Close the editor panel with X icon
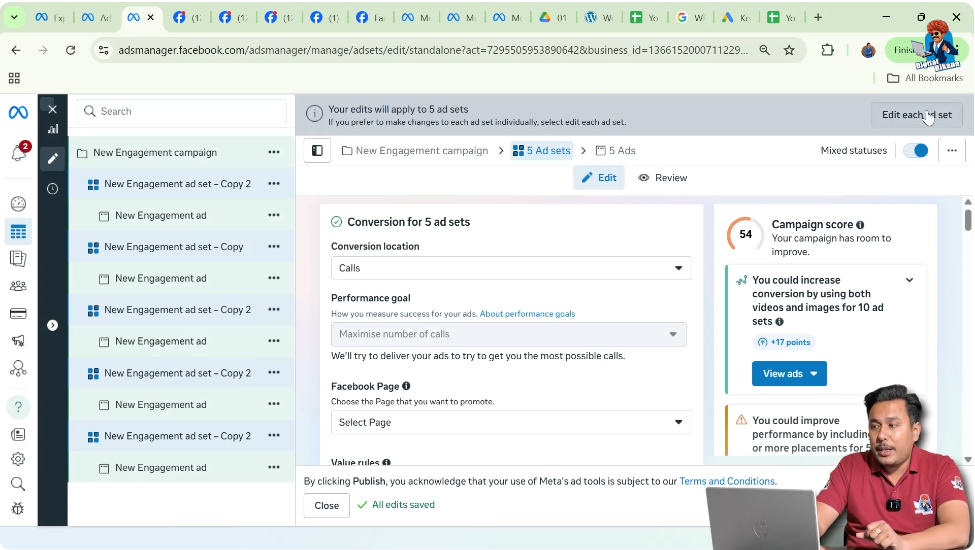The height and width of the screenshot is (550, 975). (52, 109)
